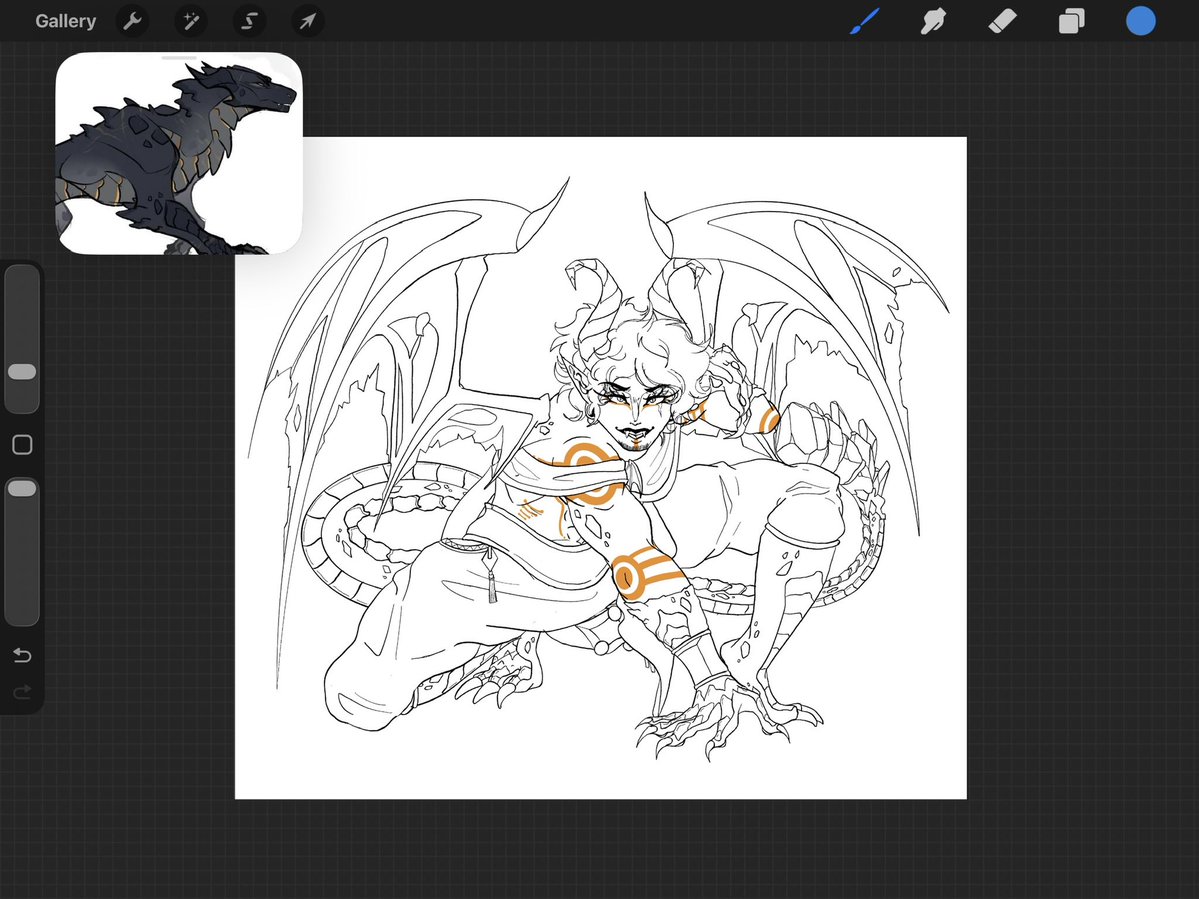Redo the last undone action
The height and width of the screenshot is (899, 1199).
[x=22, y=692]
